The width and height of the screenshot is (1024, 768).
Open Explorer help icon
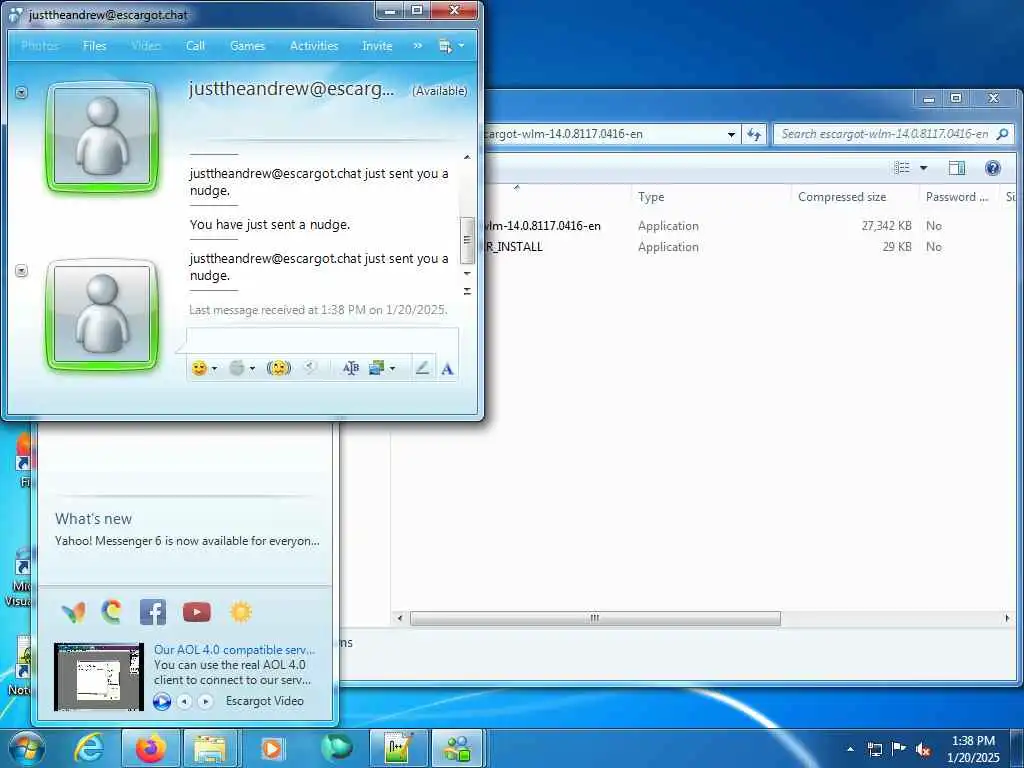(x=993, y=168)
